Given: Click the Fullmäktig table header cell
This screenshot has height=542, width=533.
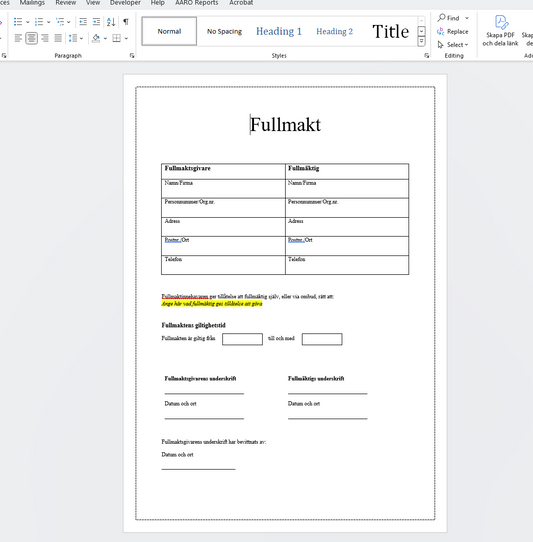Looking at the screenshot, I should [347, 171].
